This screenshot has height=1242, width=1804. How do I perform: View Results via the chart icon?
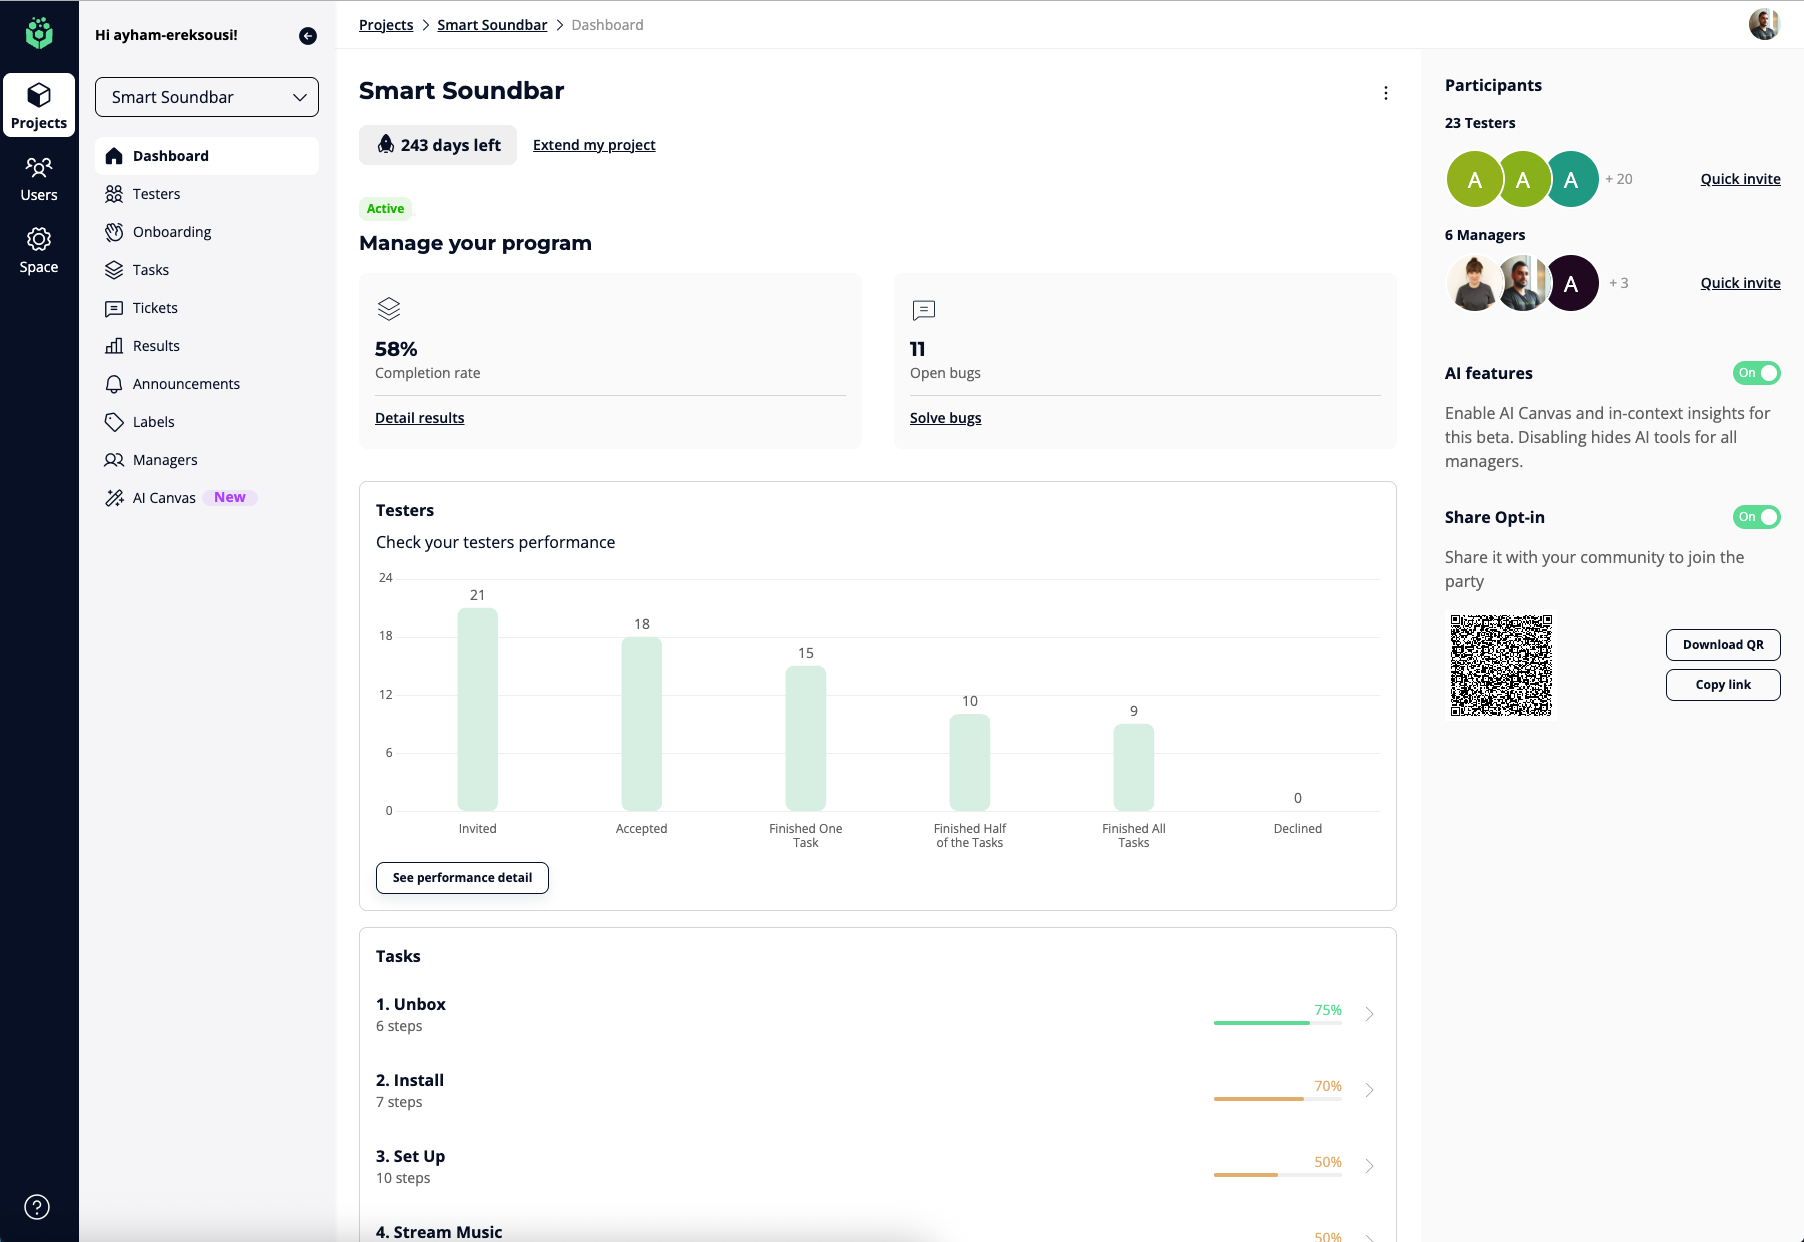(116, 346)
